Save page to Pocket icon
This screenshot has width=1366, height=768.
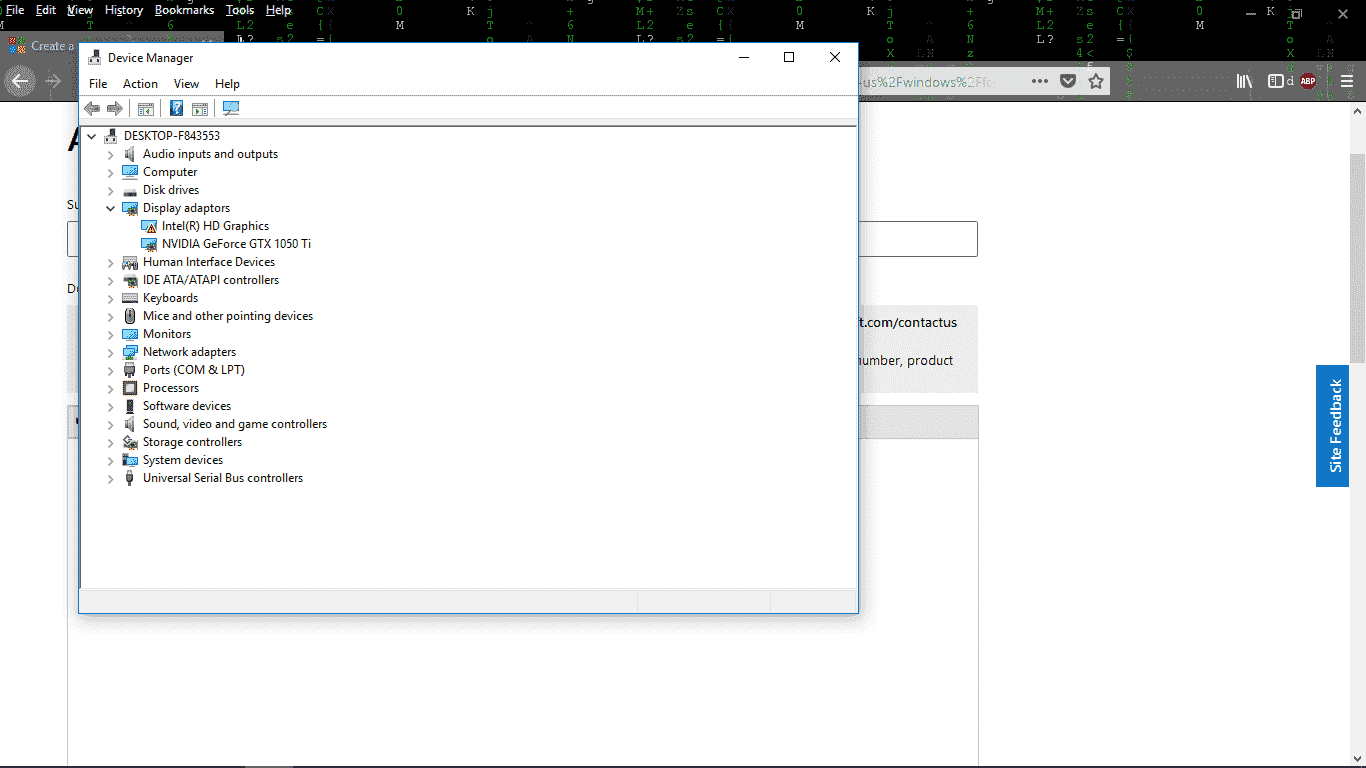click(1068, 81)
